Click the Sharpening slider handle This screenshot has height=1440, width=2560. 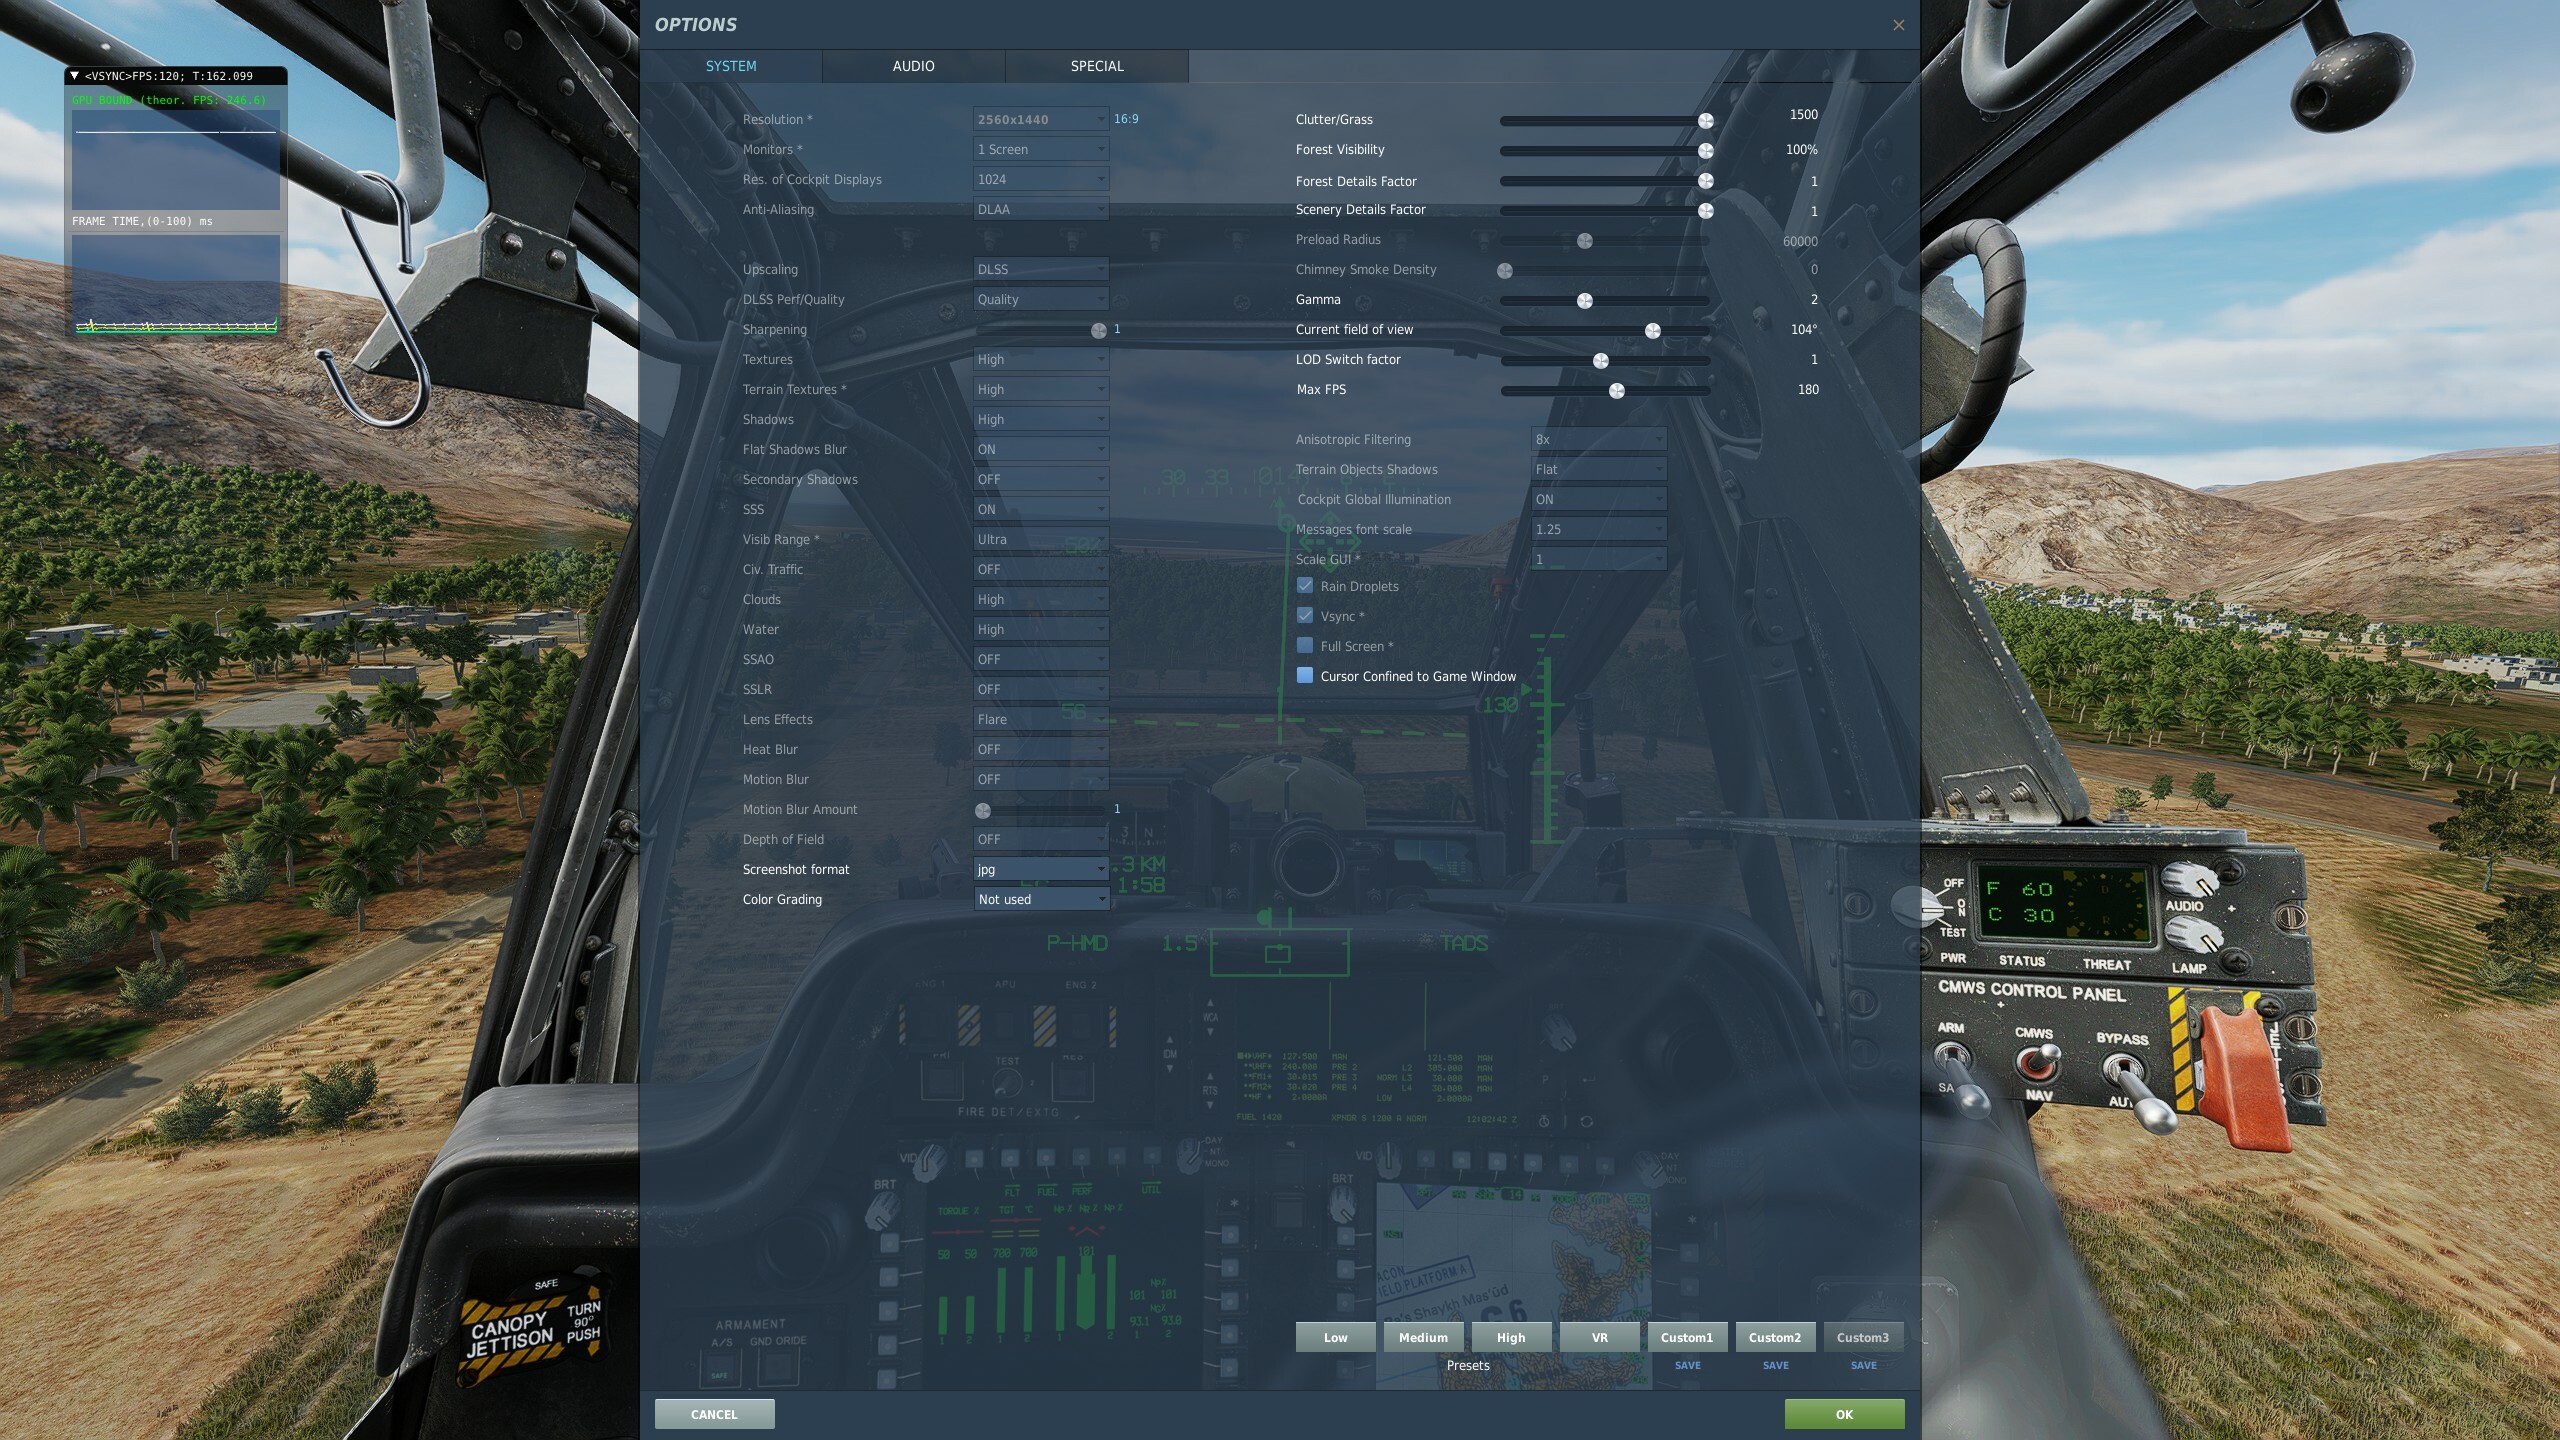1099,331
